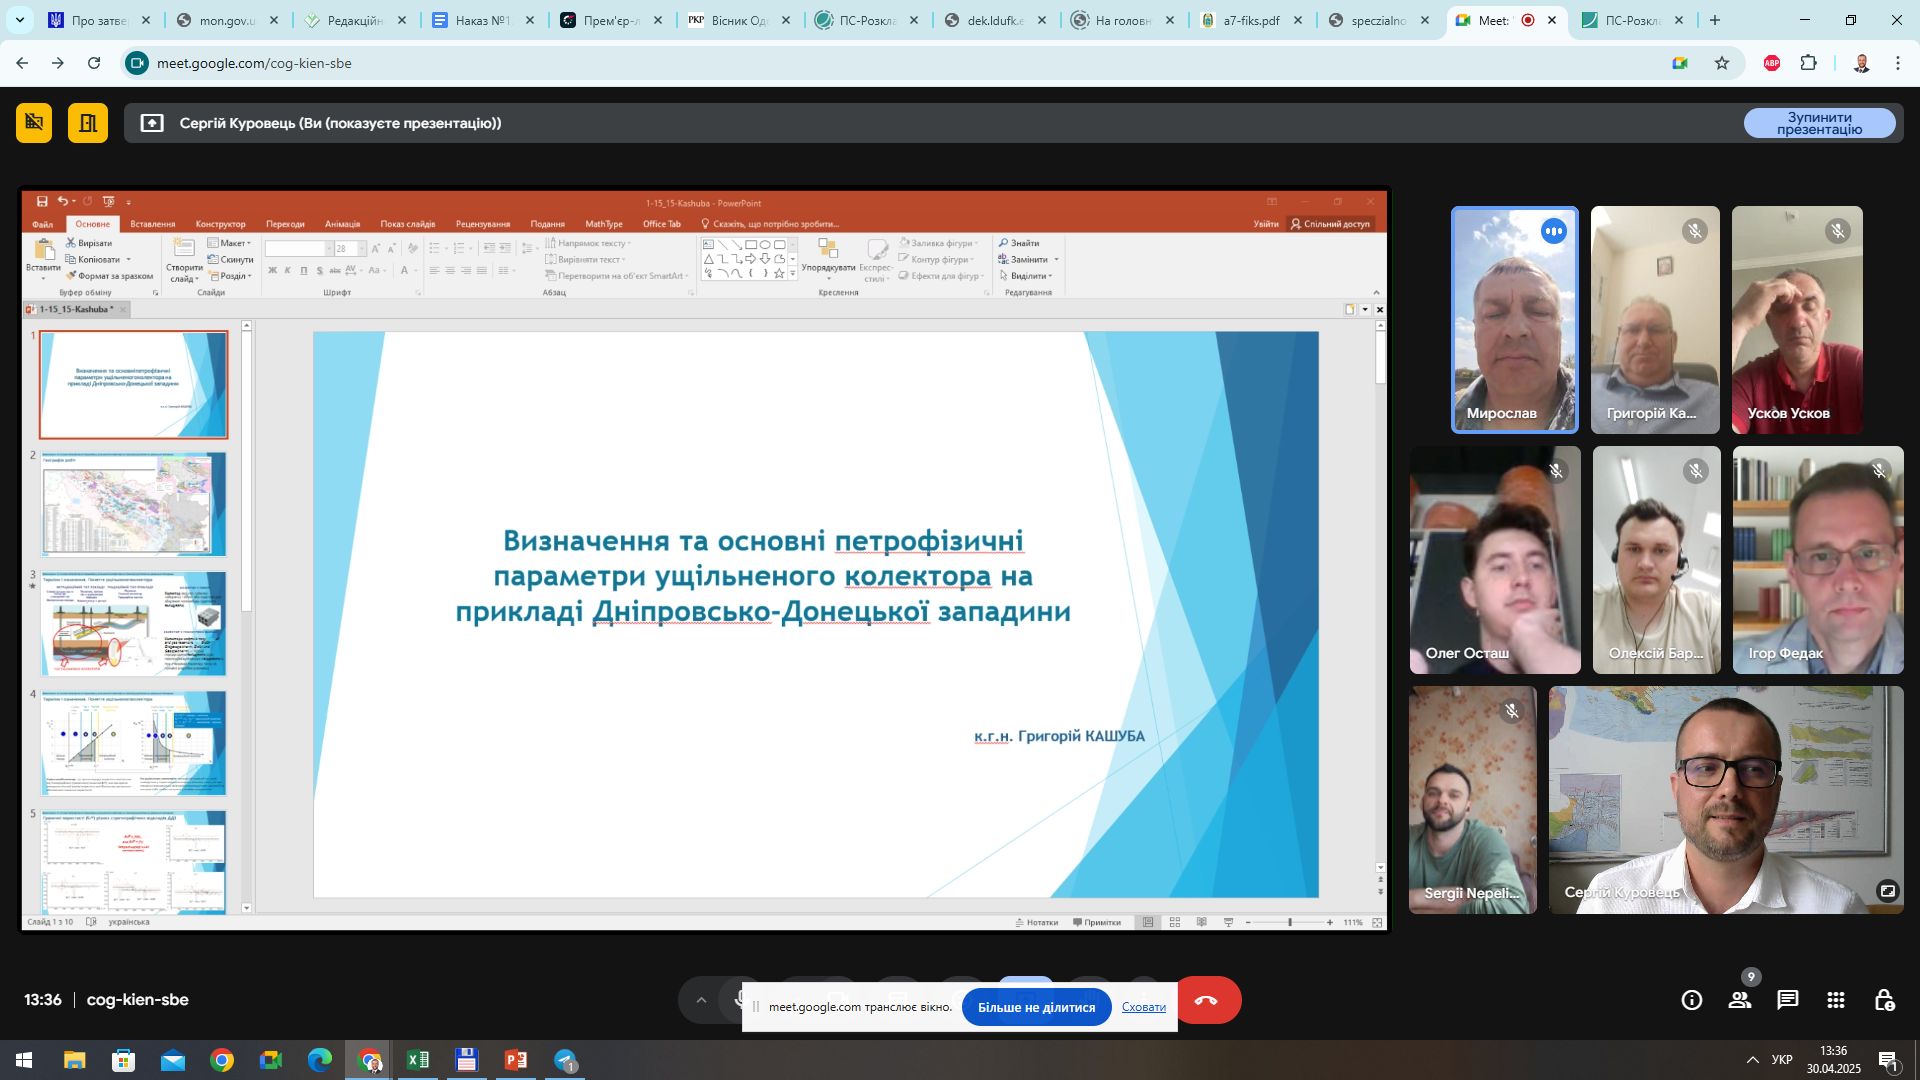The height and width of the screenshot is (1080, 1920).
Task: Expand the Виділити select dropdown
Action: pyautogui.click(x=1026, y=276)
